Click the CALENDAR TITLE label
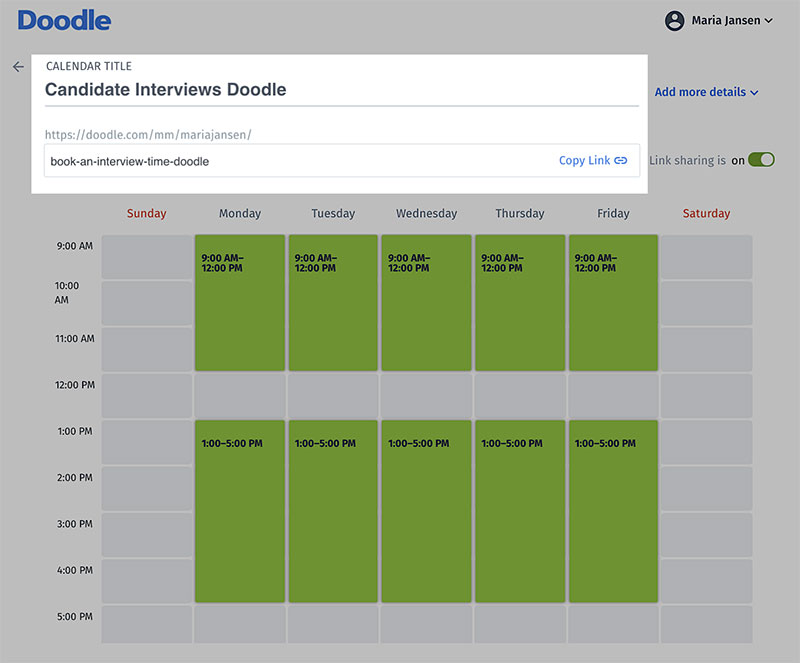The width and height of the screenshot is (800, 663). [x=89, y=66]
